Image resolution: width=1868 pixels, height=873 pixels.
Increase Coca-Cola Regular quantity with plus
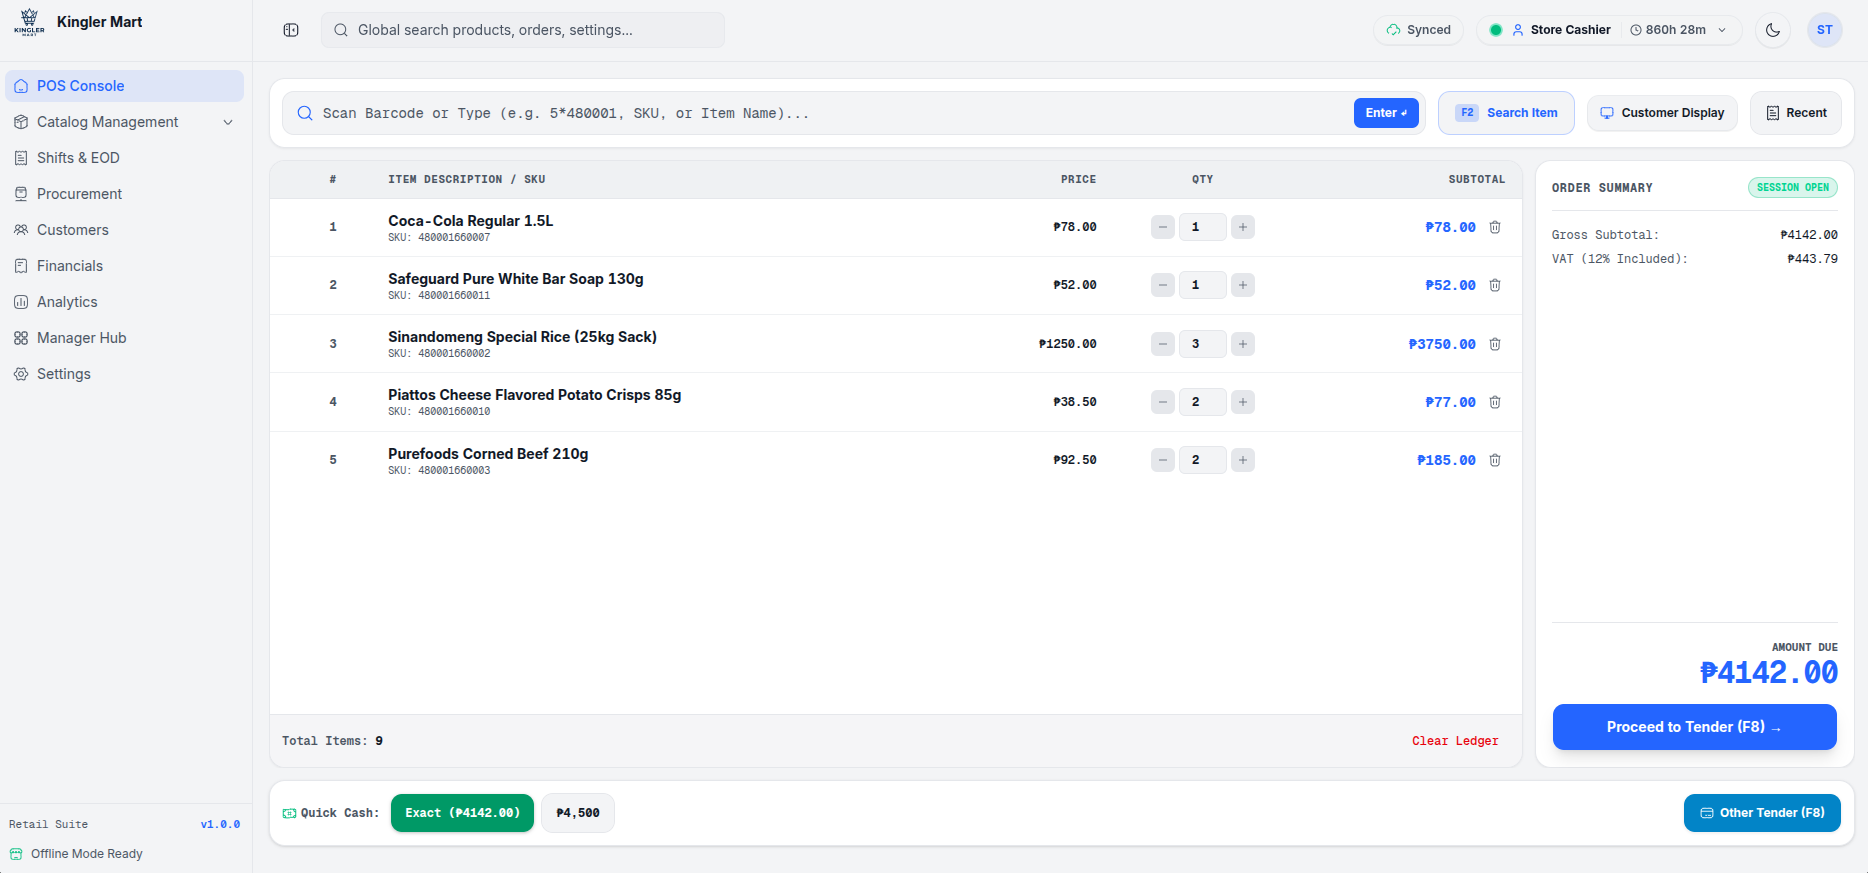coord(1243,227)
